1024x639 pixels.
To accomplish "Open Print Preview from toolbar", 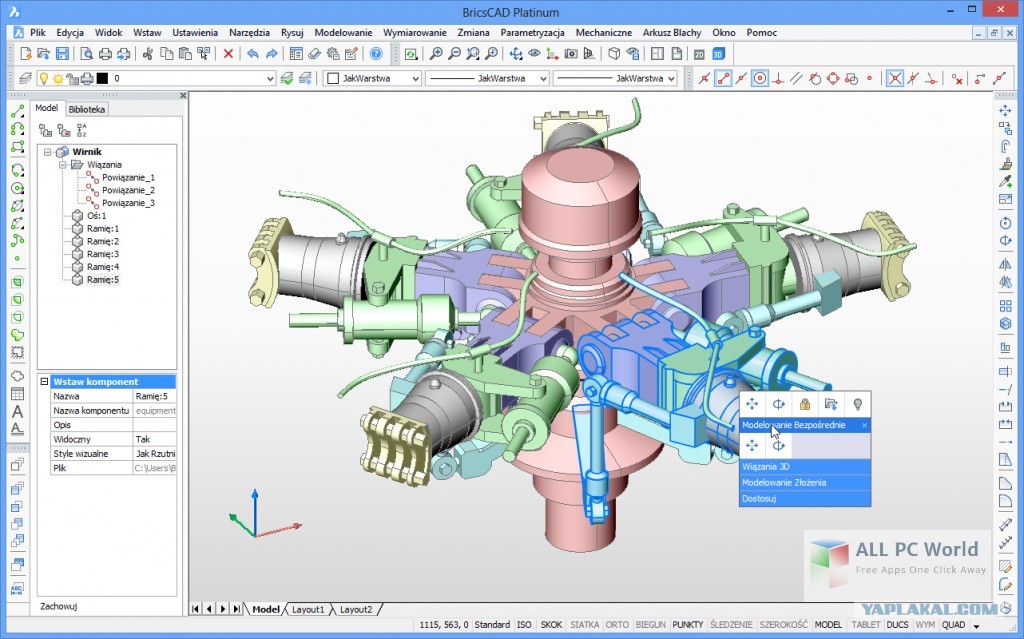I will (x=86, y=54).
